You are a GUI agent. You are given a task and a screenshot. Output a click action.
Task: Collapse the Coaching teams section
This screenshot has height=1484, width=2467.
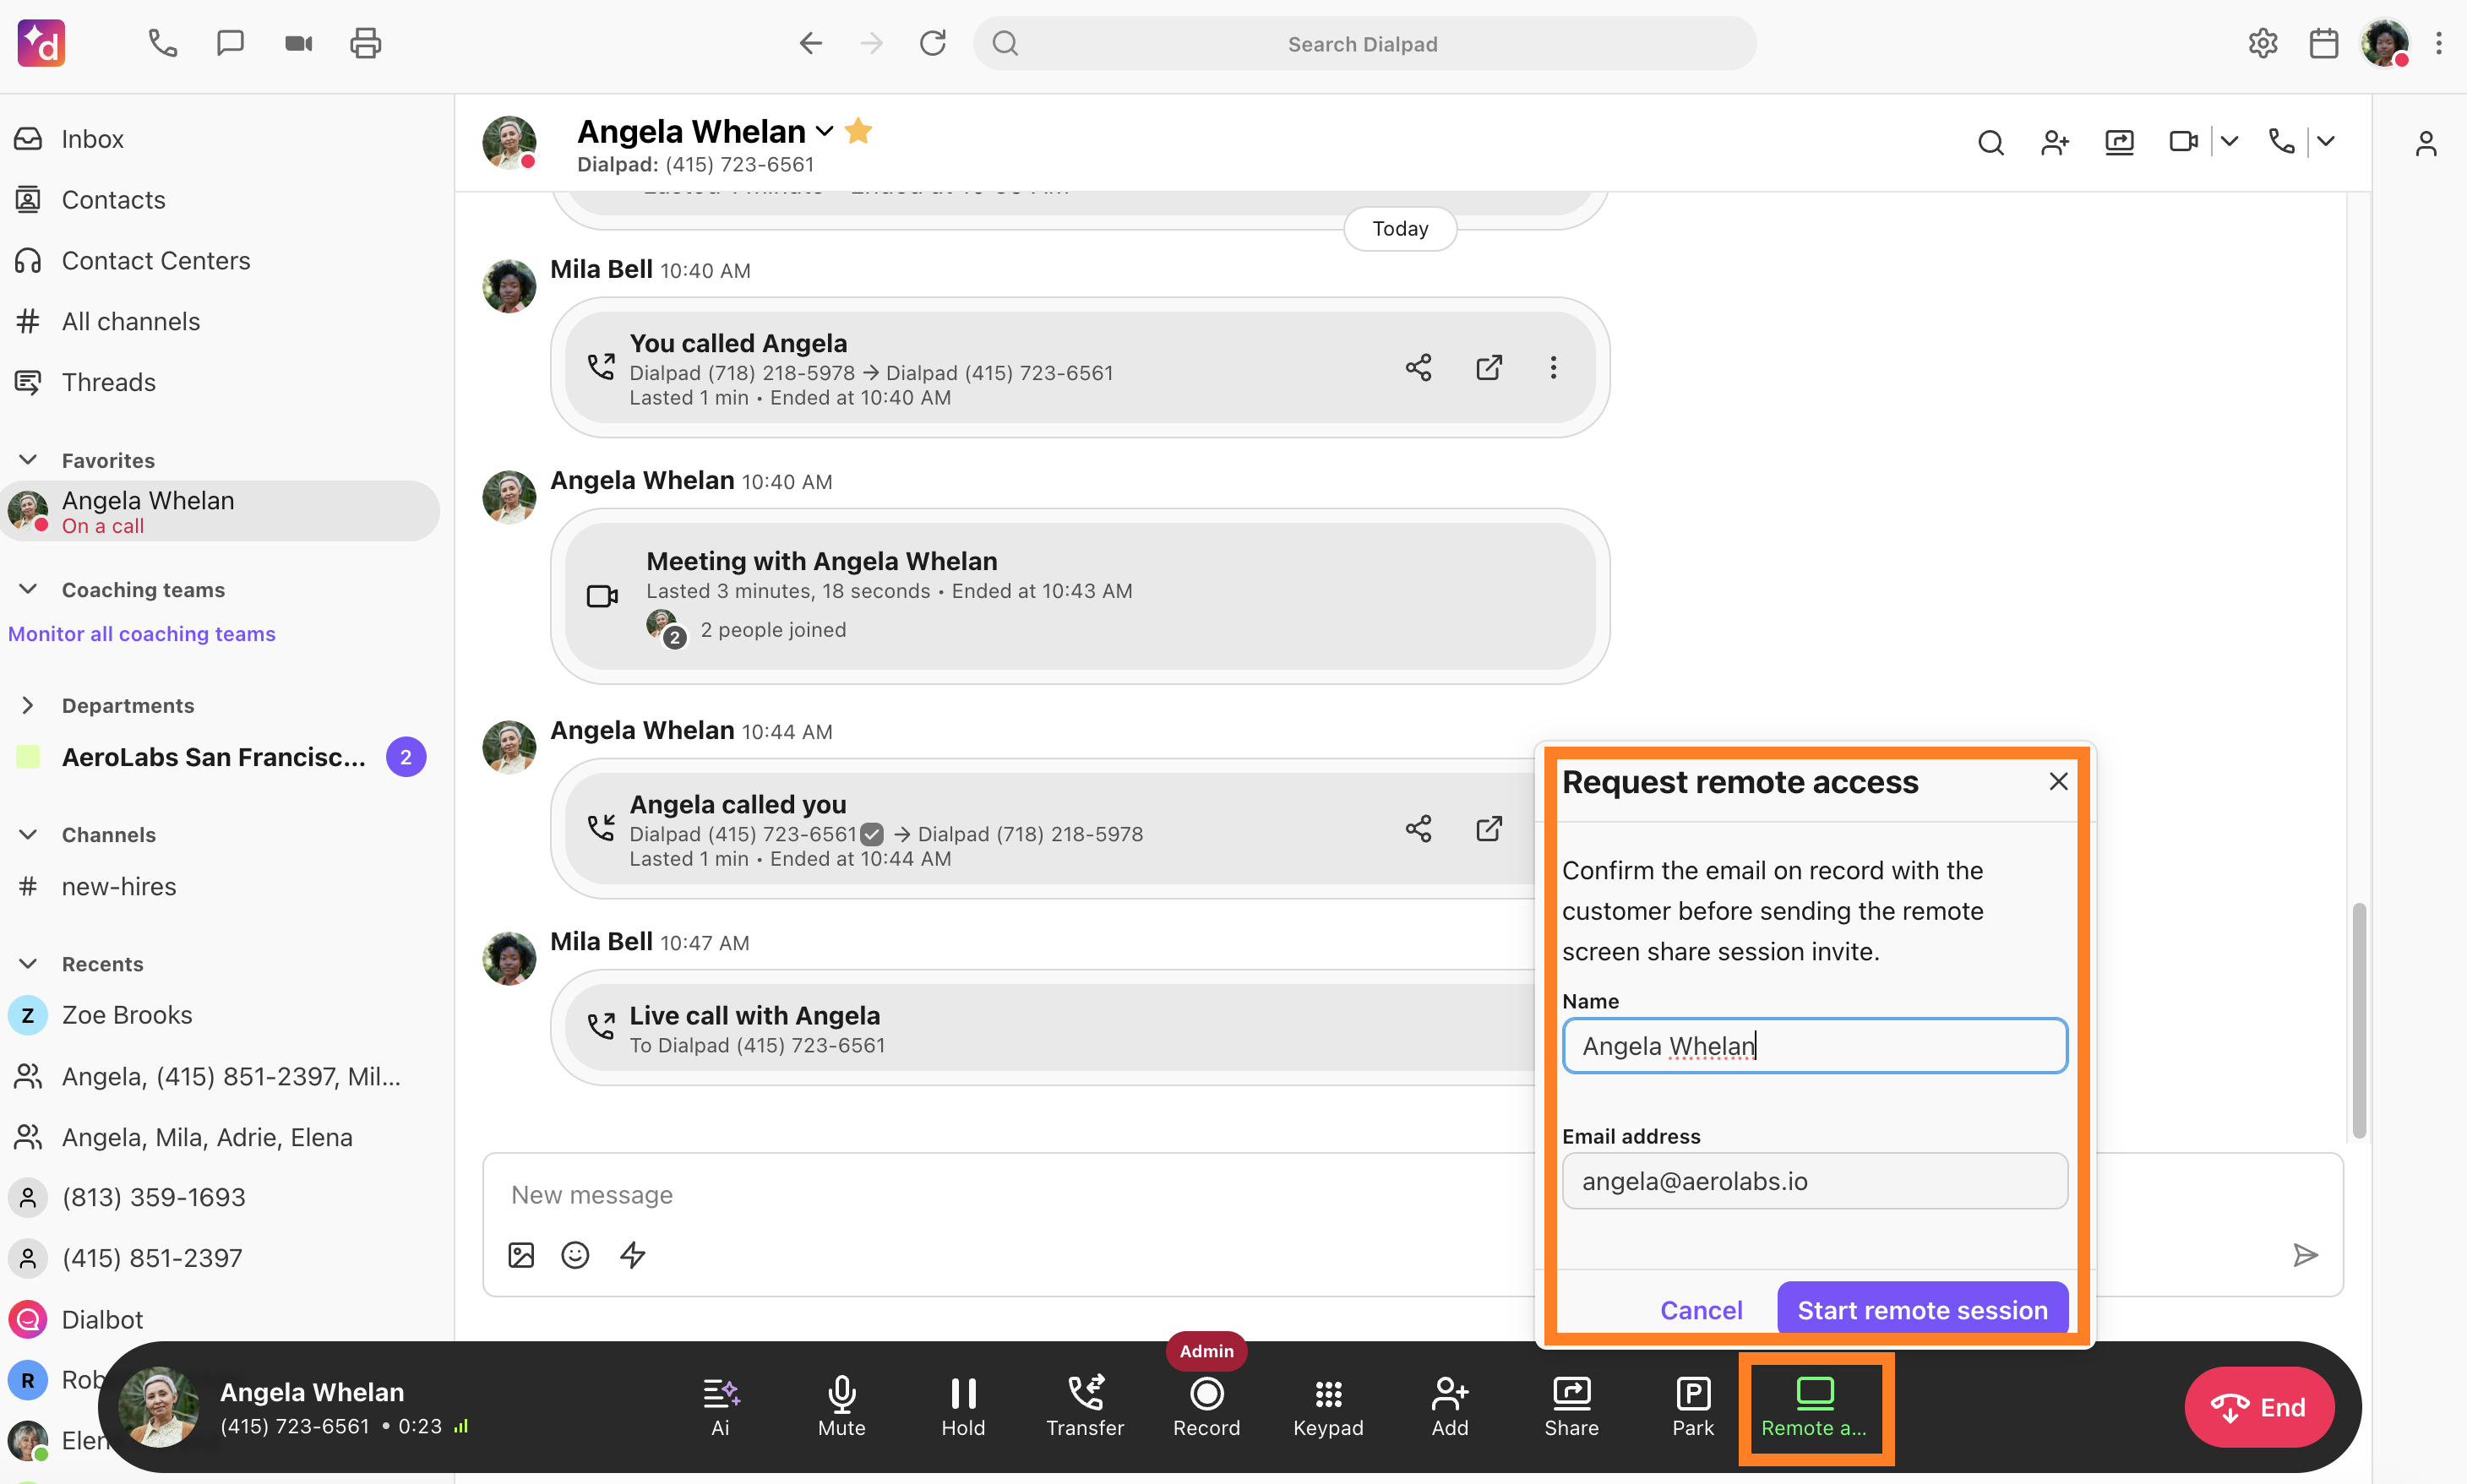(28, 589)
